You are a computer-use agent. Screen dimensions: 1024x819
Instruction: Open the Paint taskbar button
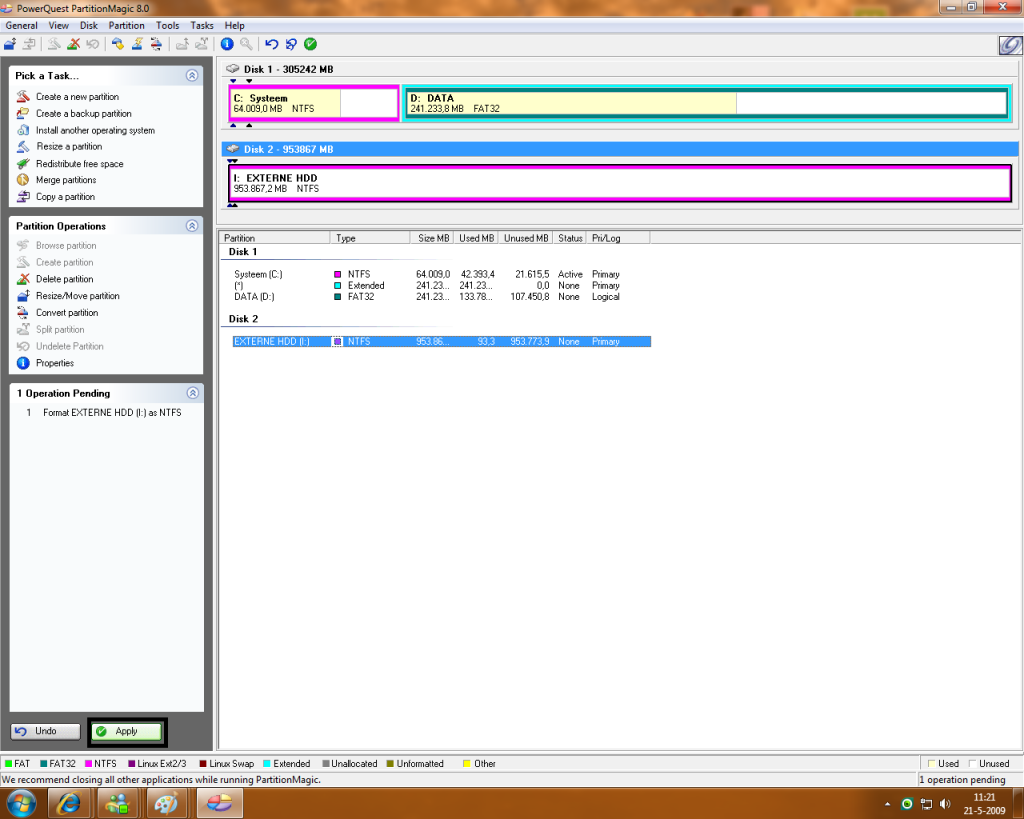coord(166,803)
